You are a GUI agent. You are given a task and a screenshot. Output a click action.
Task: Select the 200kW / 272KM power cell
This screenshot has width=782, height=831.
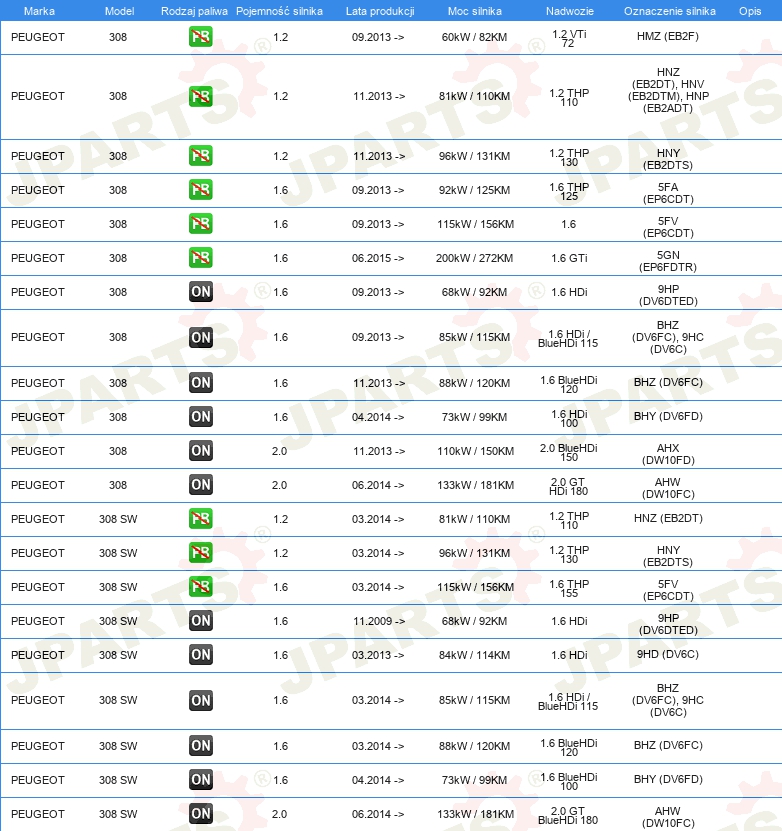(x=474, y=258)
